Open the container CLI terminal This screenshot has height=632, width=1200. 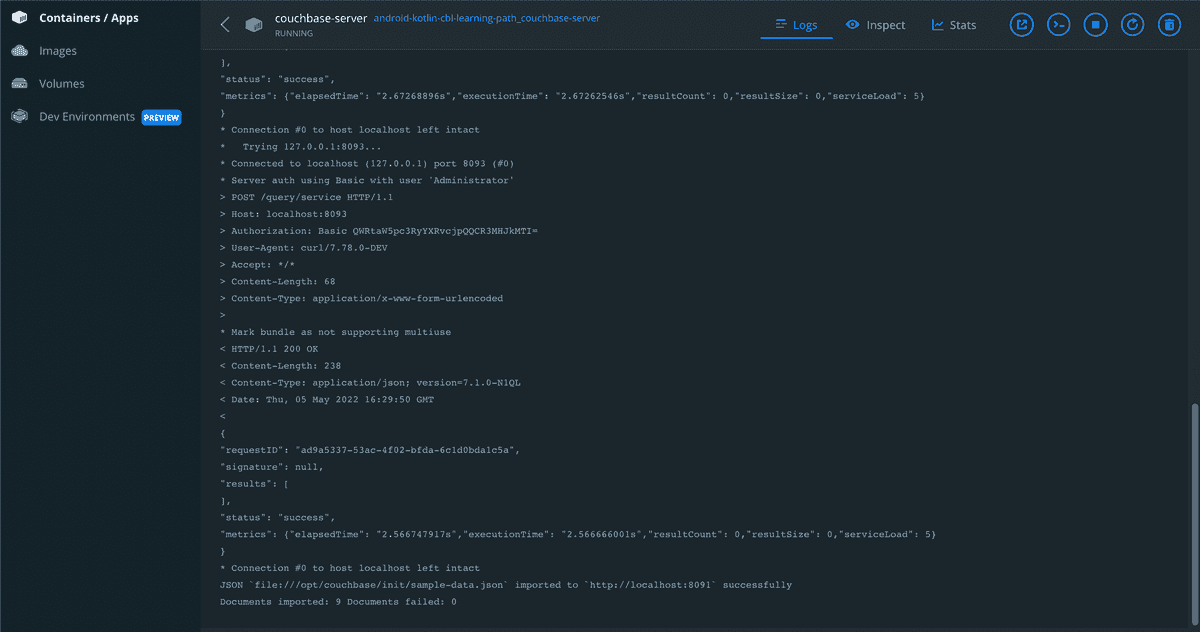tap(1058, 25)
